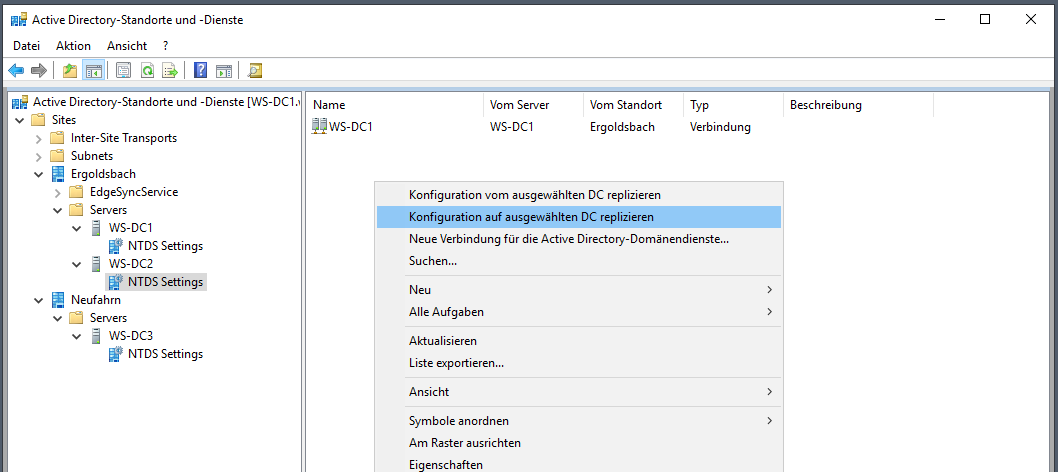Select NTDS Settings under WS-DC2
The image size is (1058, 472).
(165, 282)
